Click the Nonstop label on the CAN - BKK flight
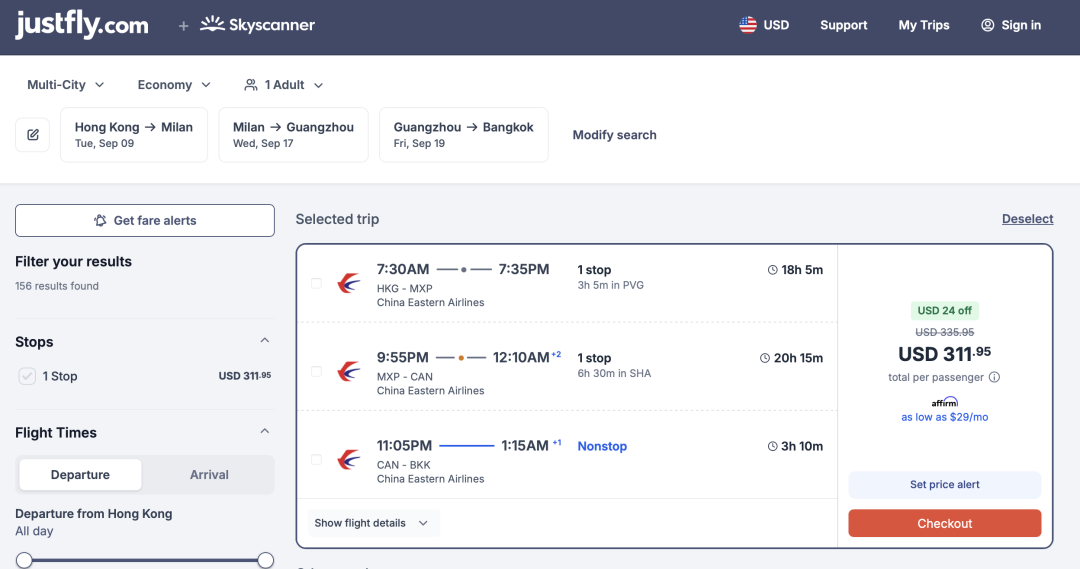Viewport: 1080px width, 569px height. click(602, 446)
